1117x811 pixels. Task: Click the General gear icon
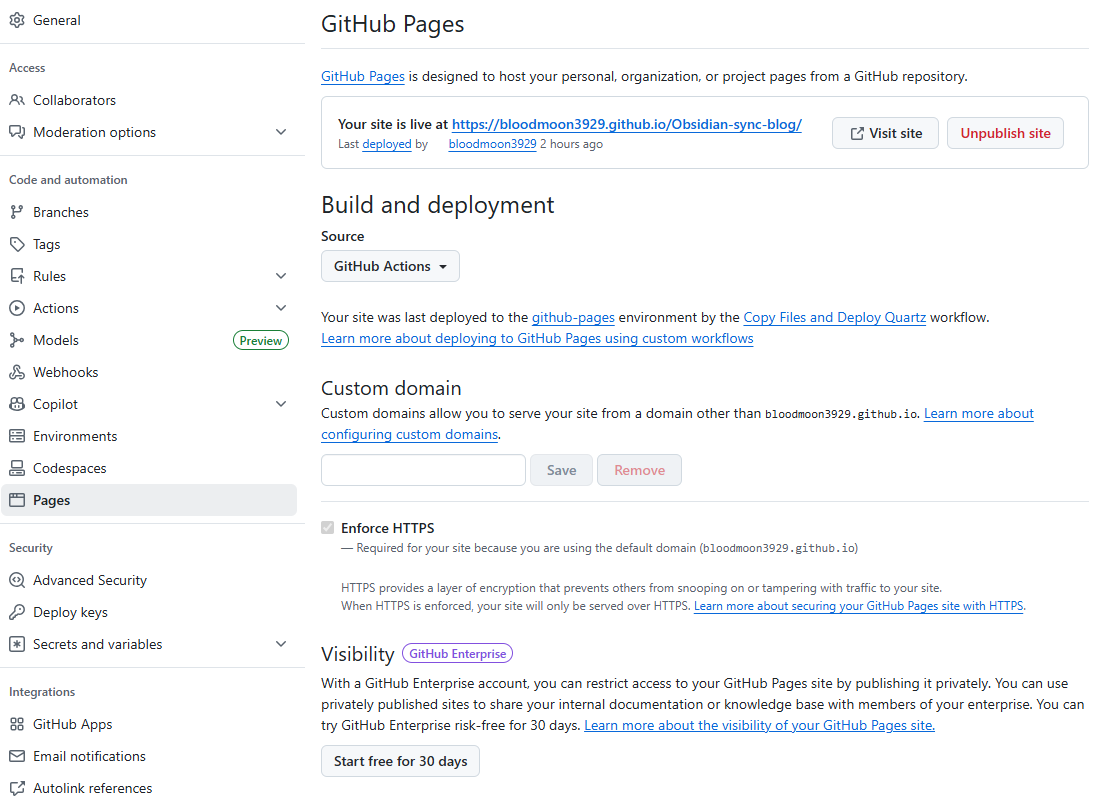(x=17, y=21)
